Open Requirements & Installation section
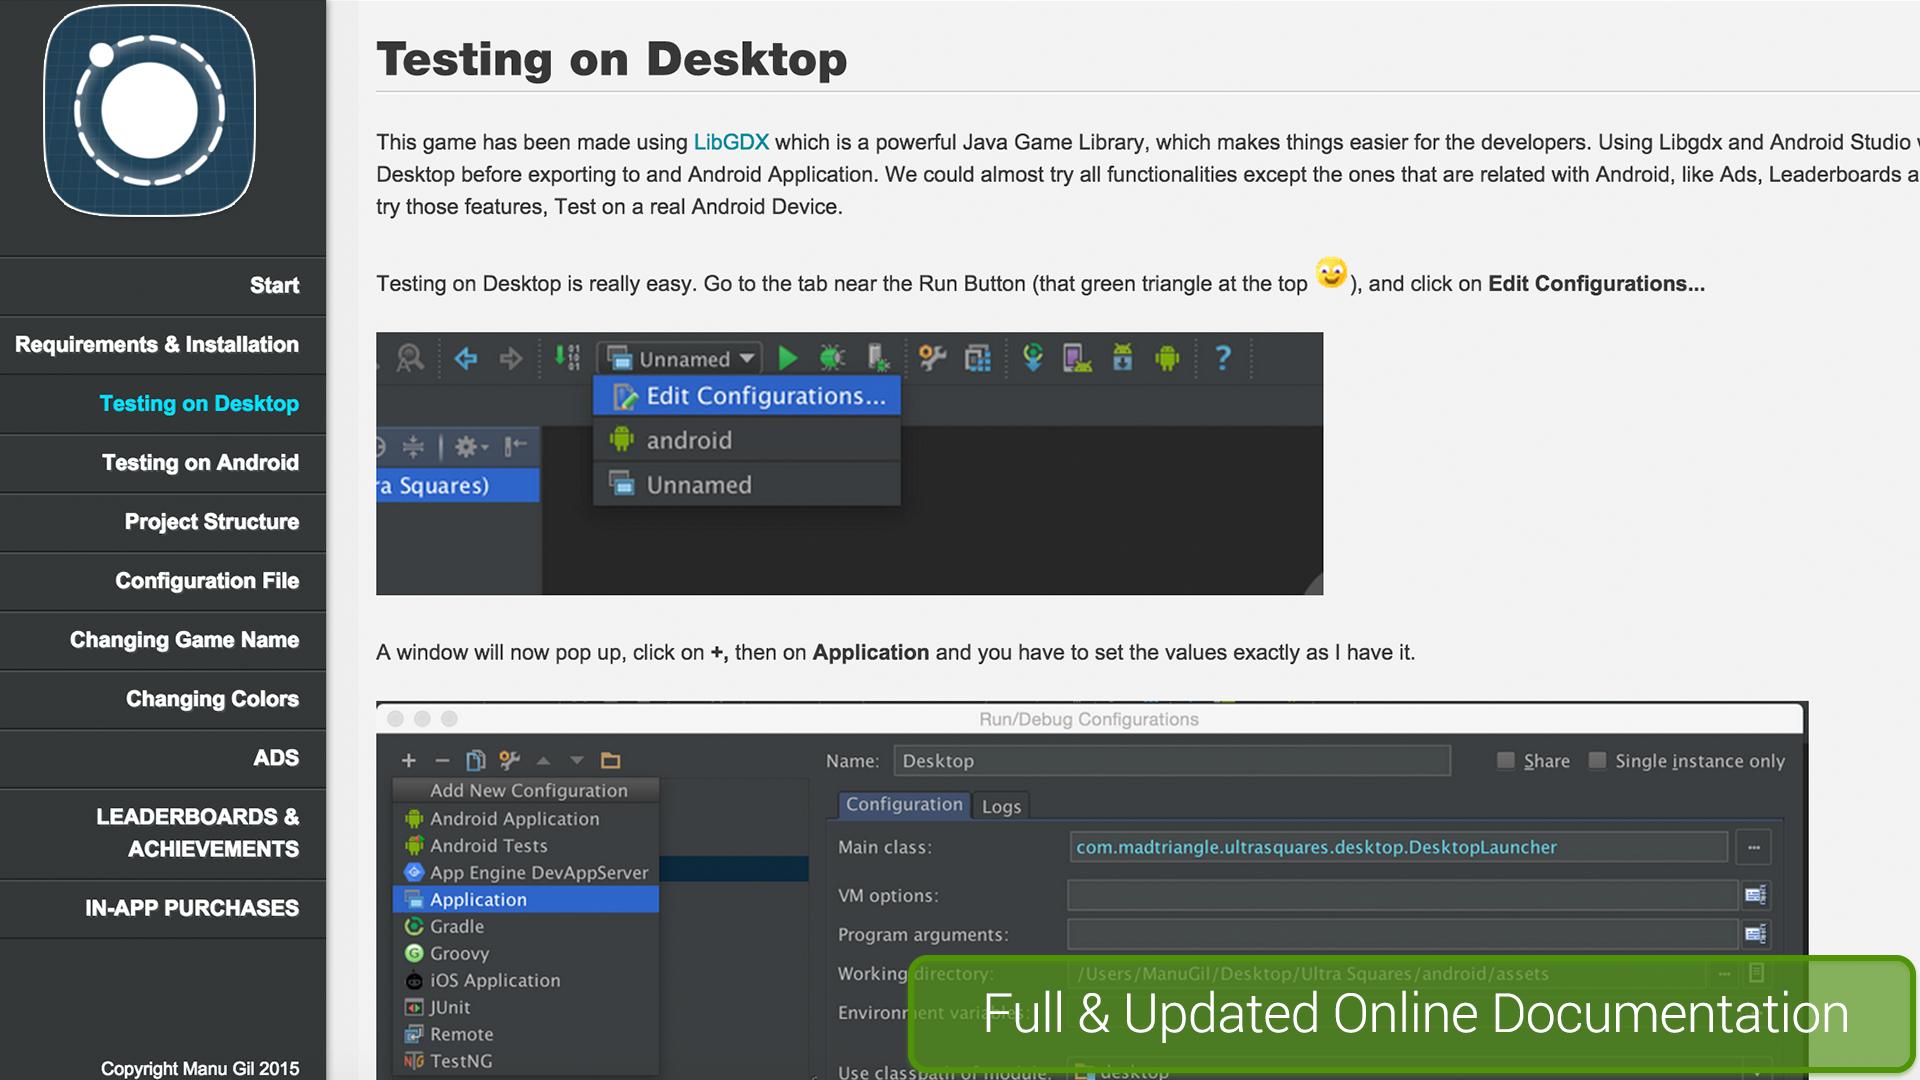The image size is (1920, 1080). coord(163,345)
